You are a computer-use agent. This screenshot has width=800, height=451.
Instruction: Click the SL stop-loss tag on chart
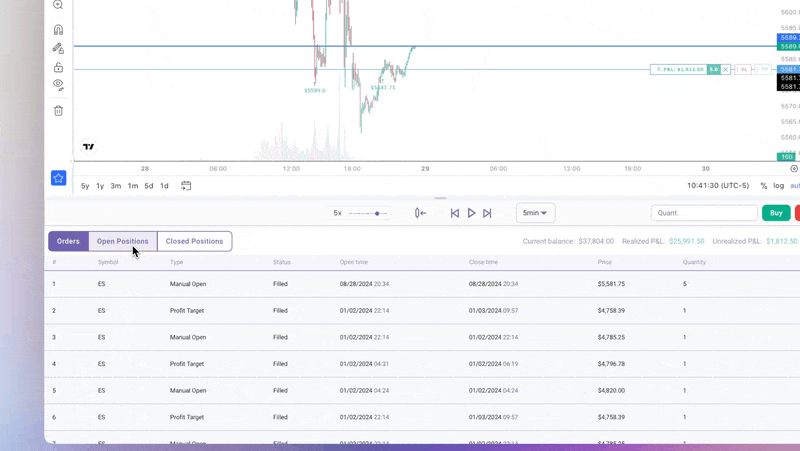744,69
